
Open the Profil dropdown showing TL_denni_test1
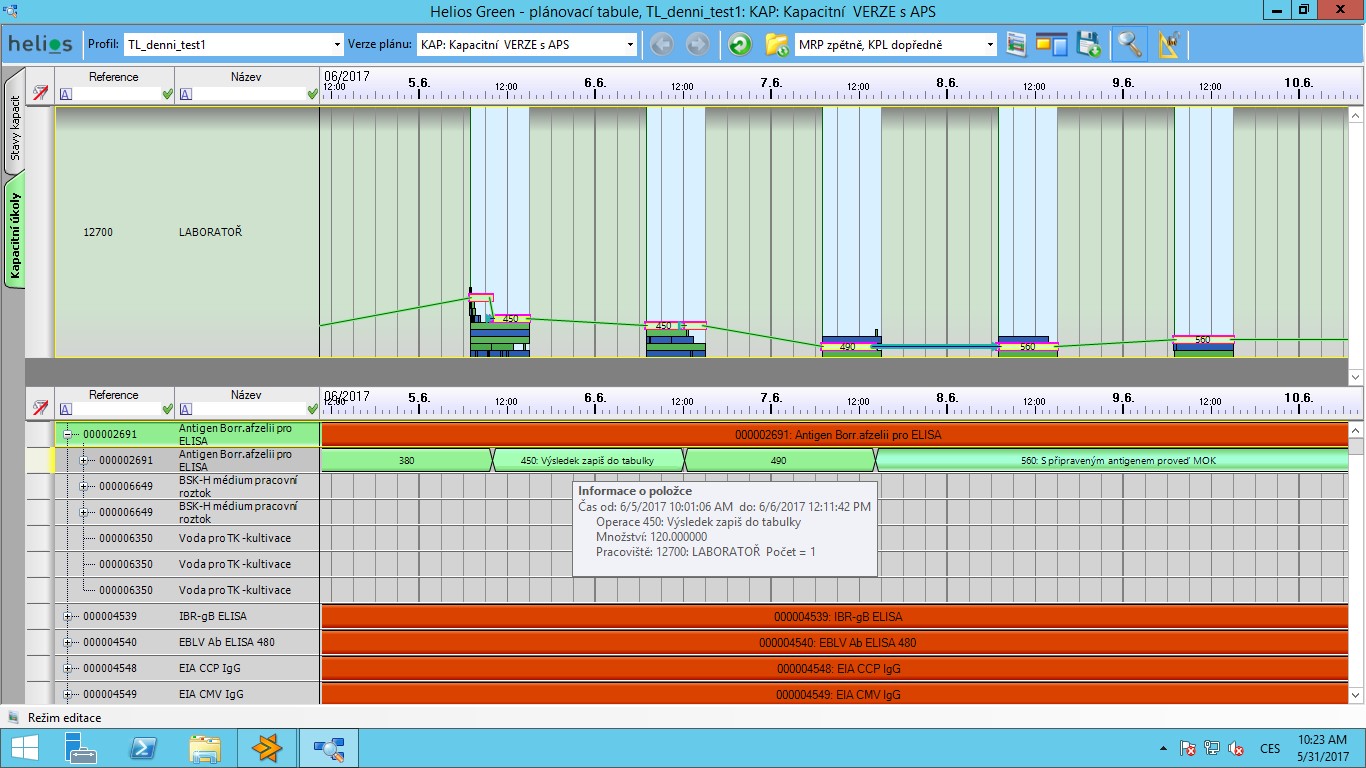click(x=233, y=44)
